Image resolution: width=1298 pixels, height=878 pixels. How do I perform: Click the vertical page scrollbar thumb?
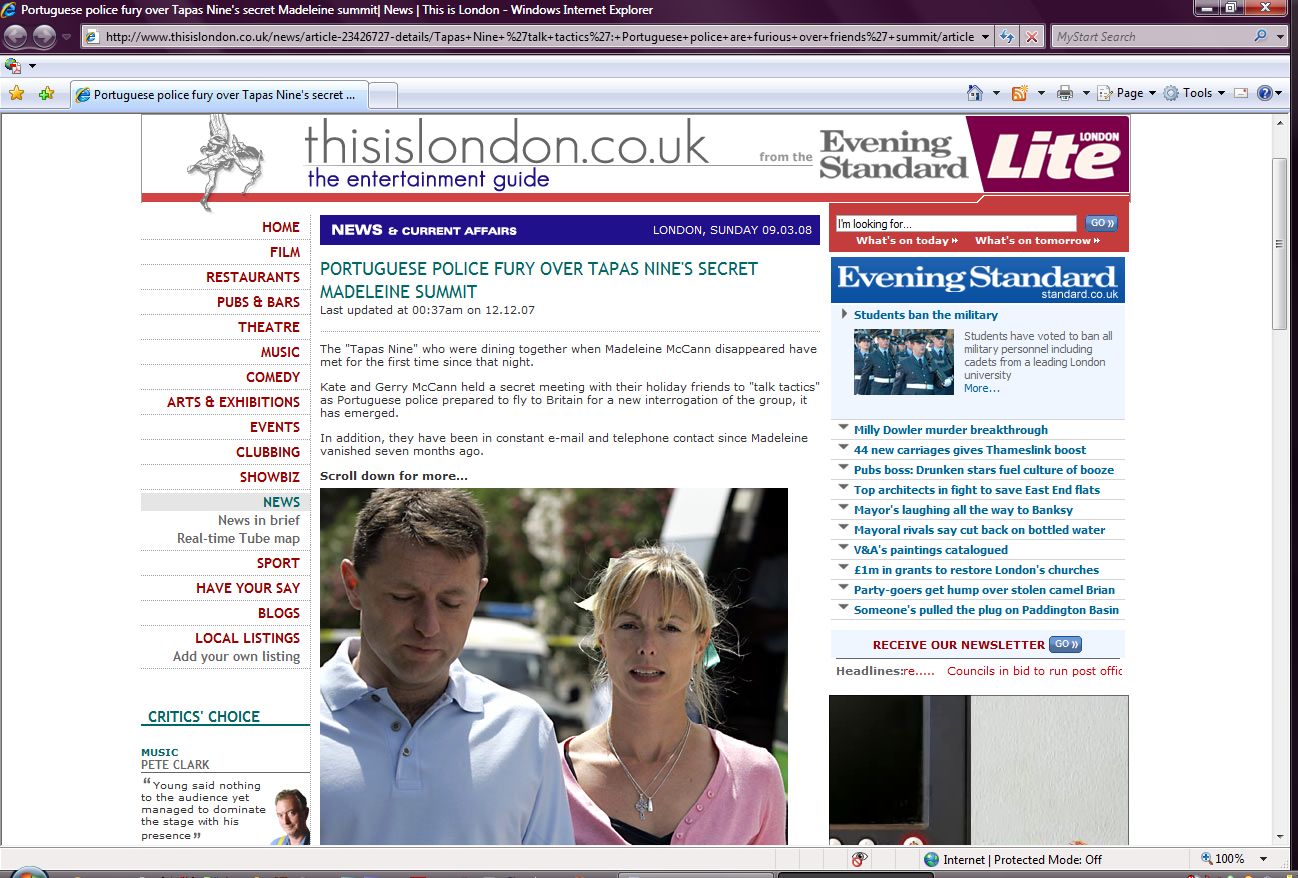(1279, 243)
